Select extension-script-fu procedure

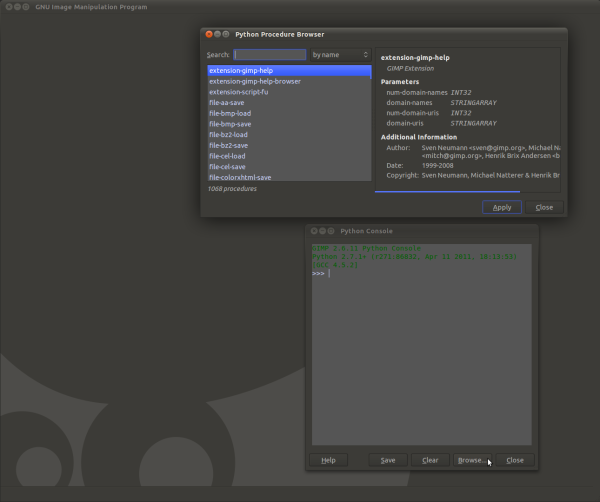click(x=289, y=92)
